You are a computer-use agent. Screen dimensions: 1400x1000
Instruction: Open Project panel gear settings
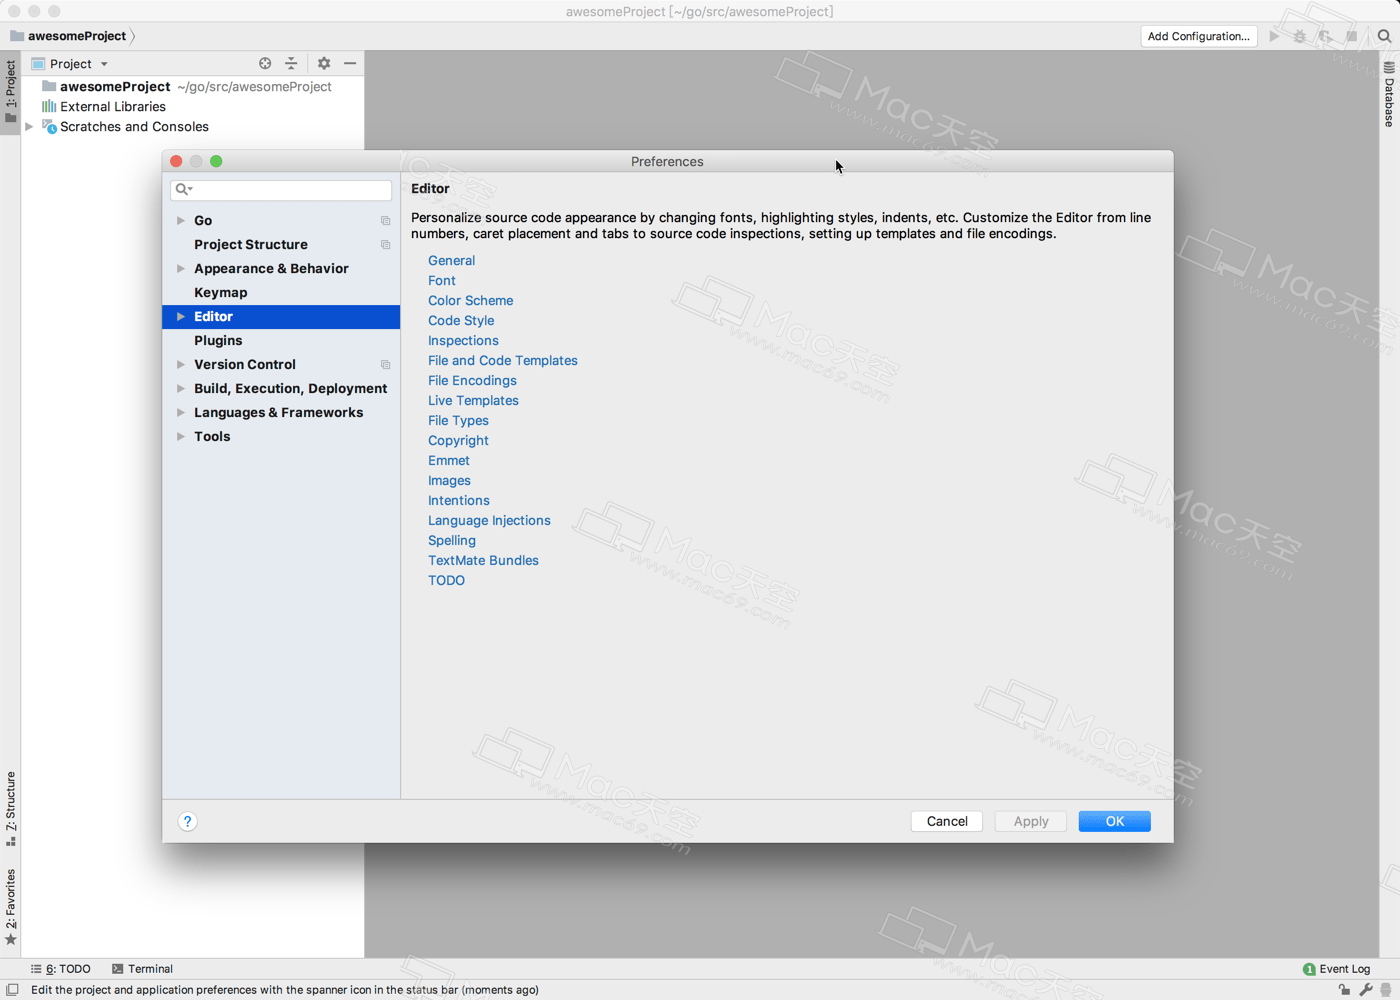324,63
